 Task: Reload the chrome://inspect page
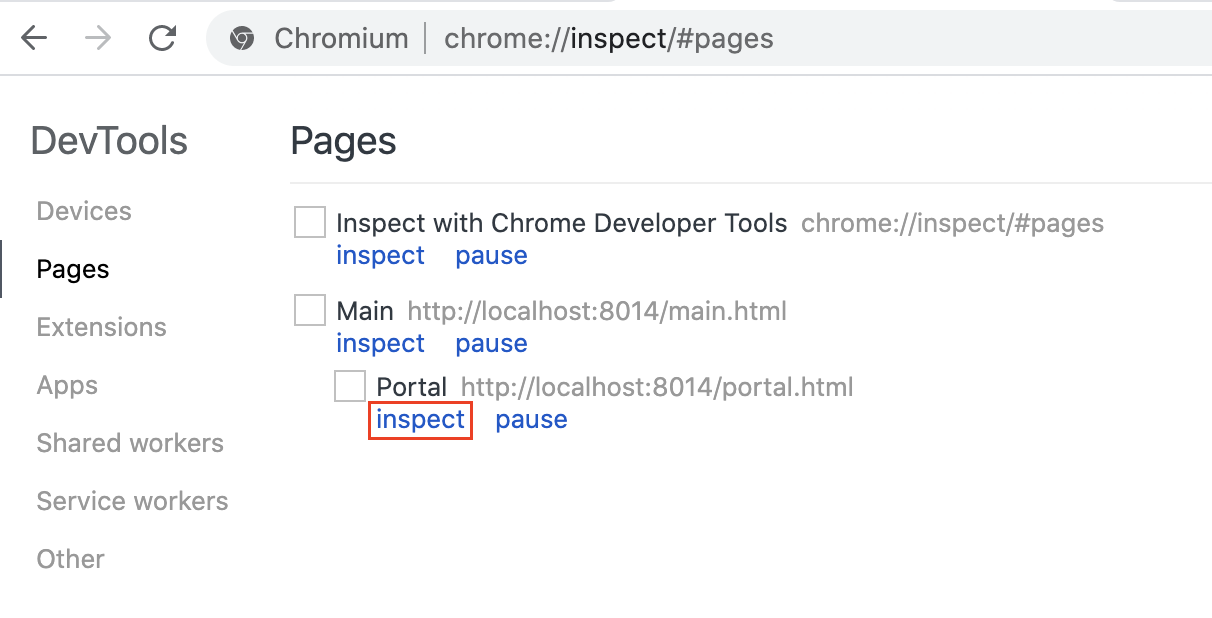[162, 39]
